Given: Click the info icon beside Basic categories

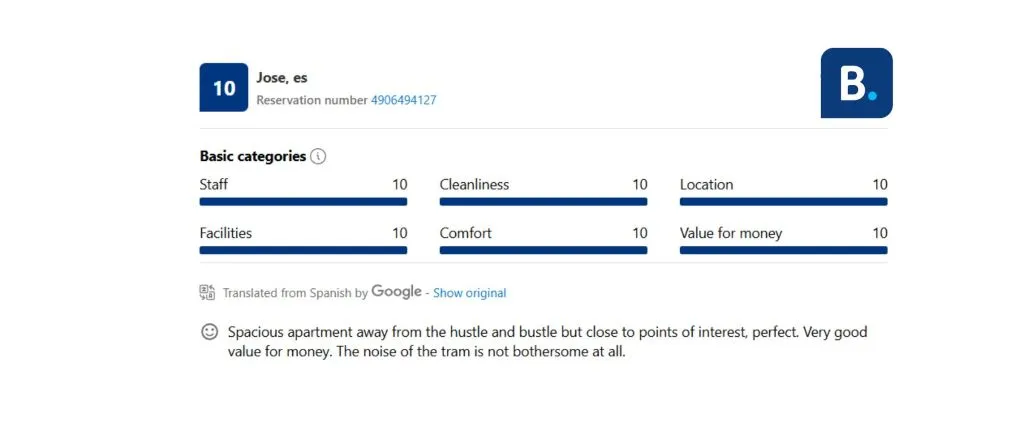Looking at the screenshot, I should 318,157.
